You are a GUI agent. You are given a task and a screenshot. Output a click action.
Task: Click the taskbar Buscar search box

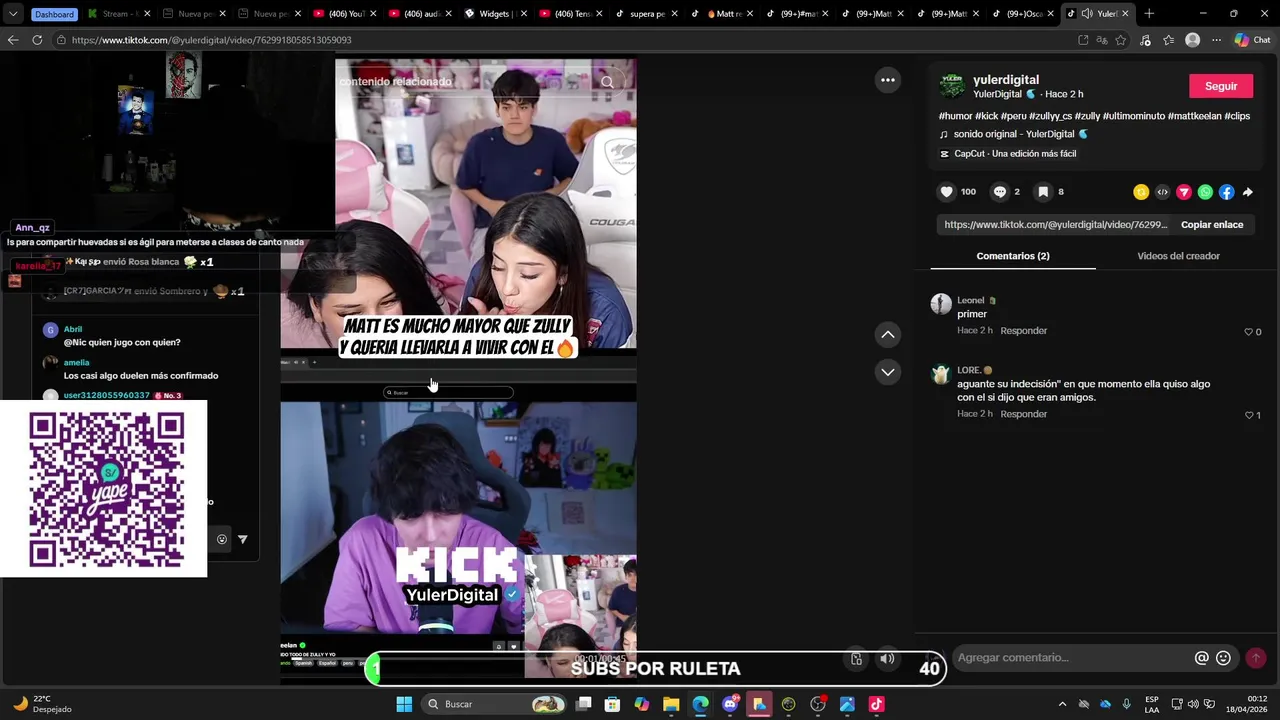[x=495, y=704]
